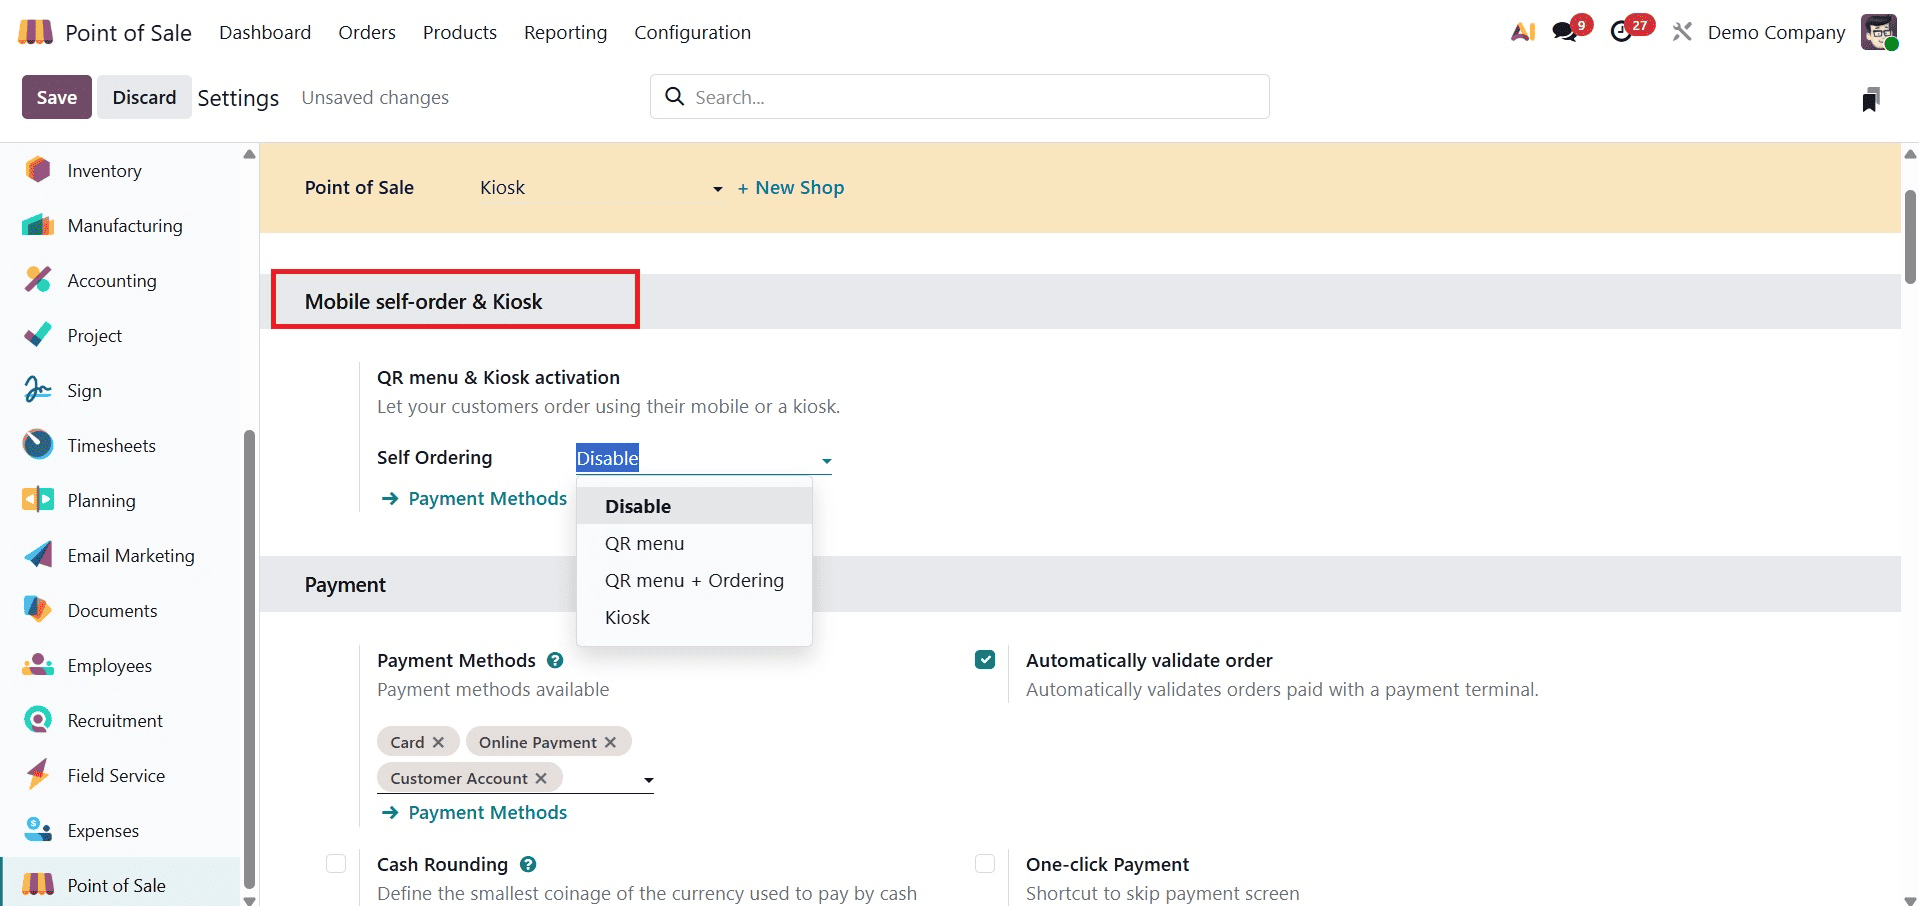This screenshot has width=1919, height=906.
Task: Save the unsaved settings changes
Action: click(x=56, y=97)
